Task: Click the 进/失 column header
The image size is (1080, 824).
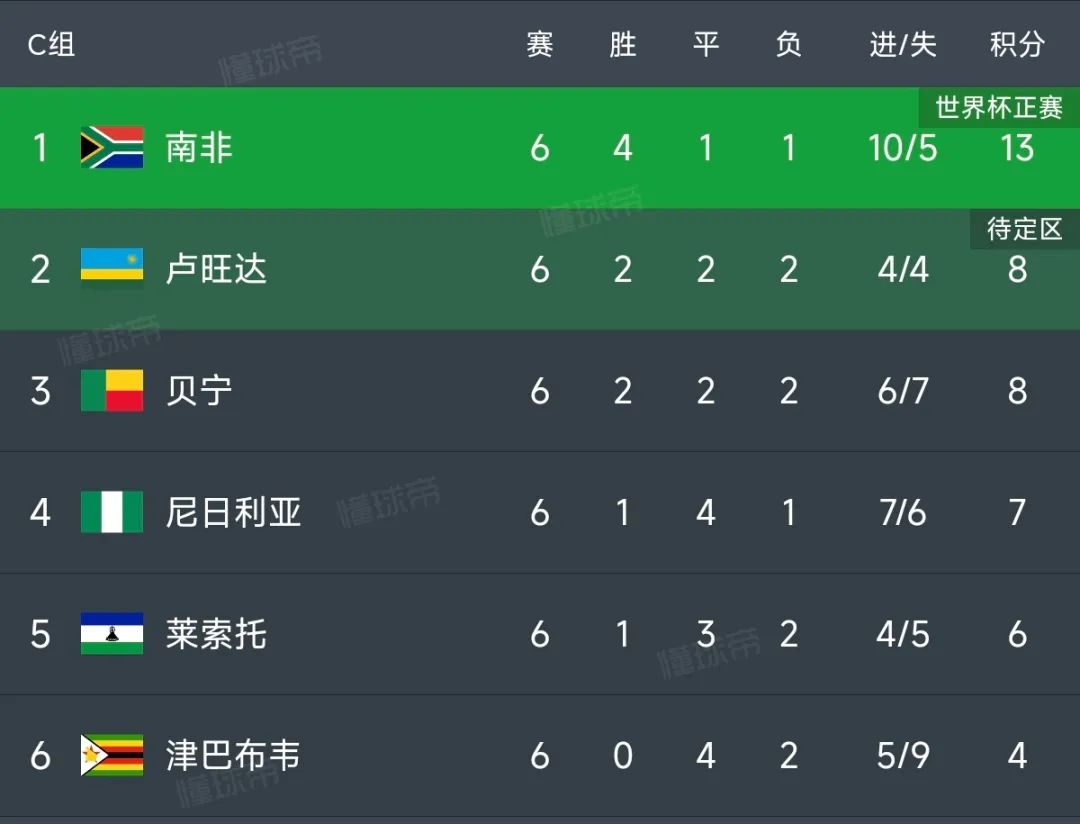Action: coord(902,44)
